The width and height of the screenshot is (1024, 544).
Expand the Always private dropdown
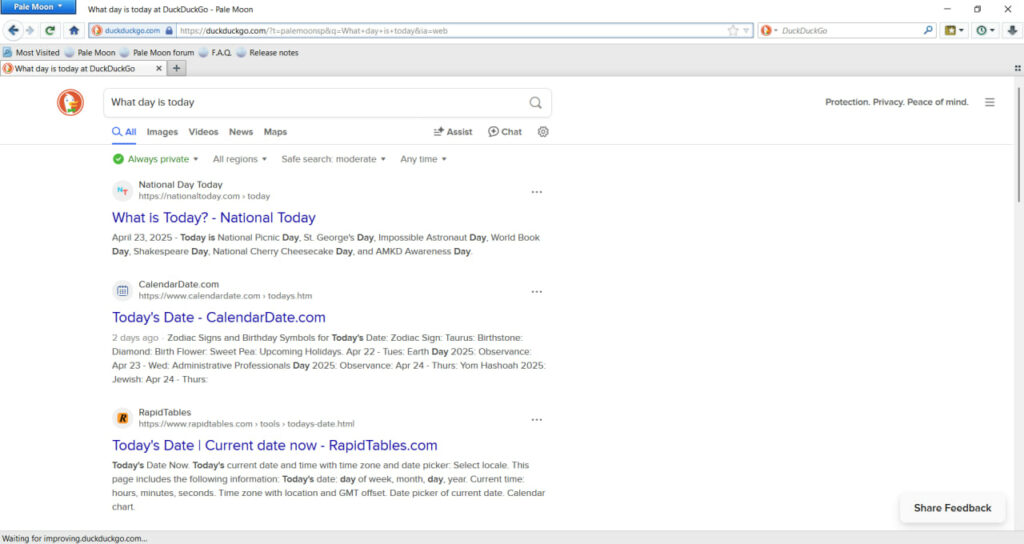pos(155,159)
